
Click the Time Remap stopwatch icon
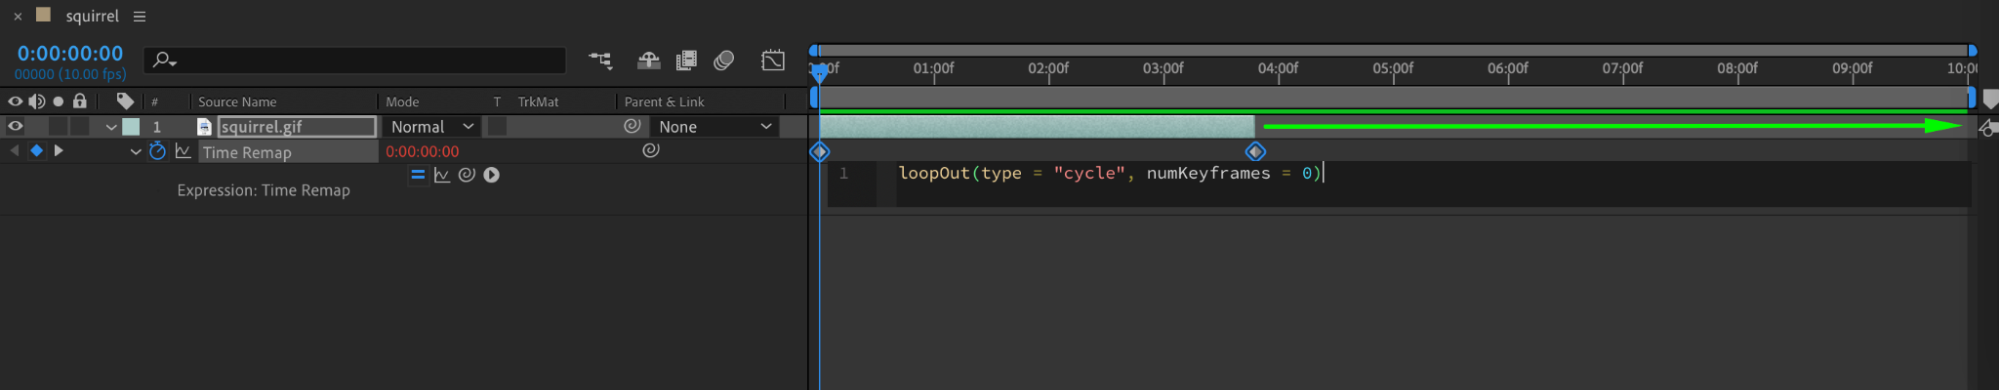[157, 151]
